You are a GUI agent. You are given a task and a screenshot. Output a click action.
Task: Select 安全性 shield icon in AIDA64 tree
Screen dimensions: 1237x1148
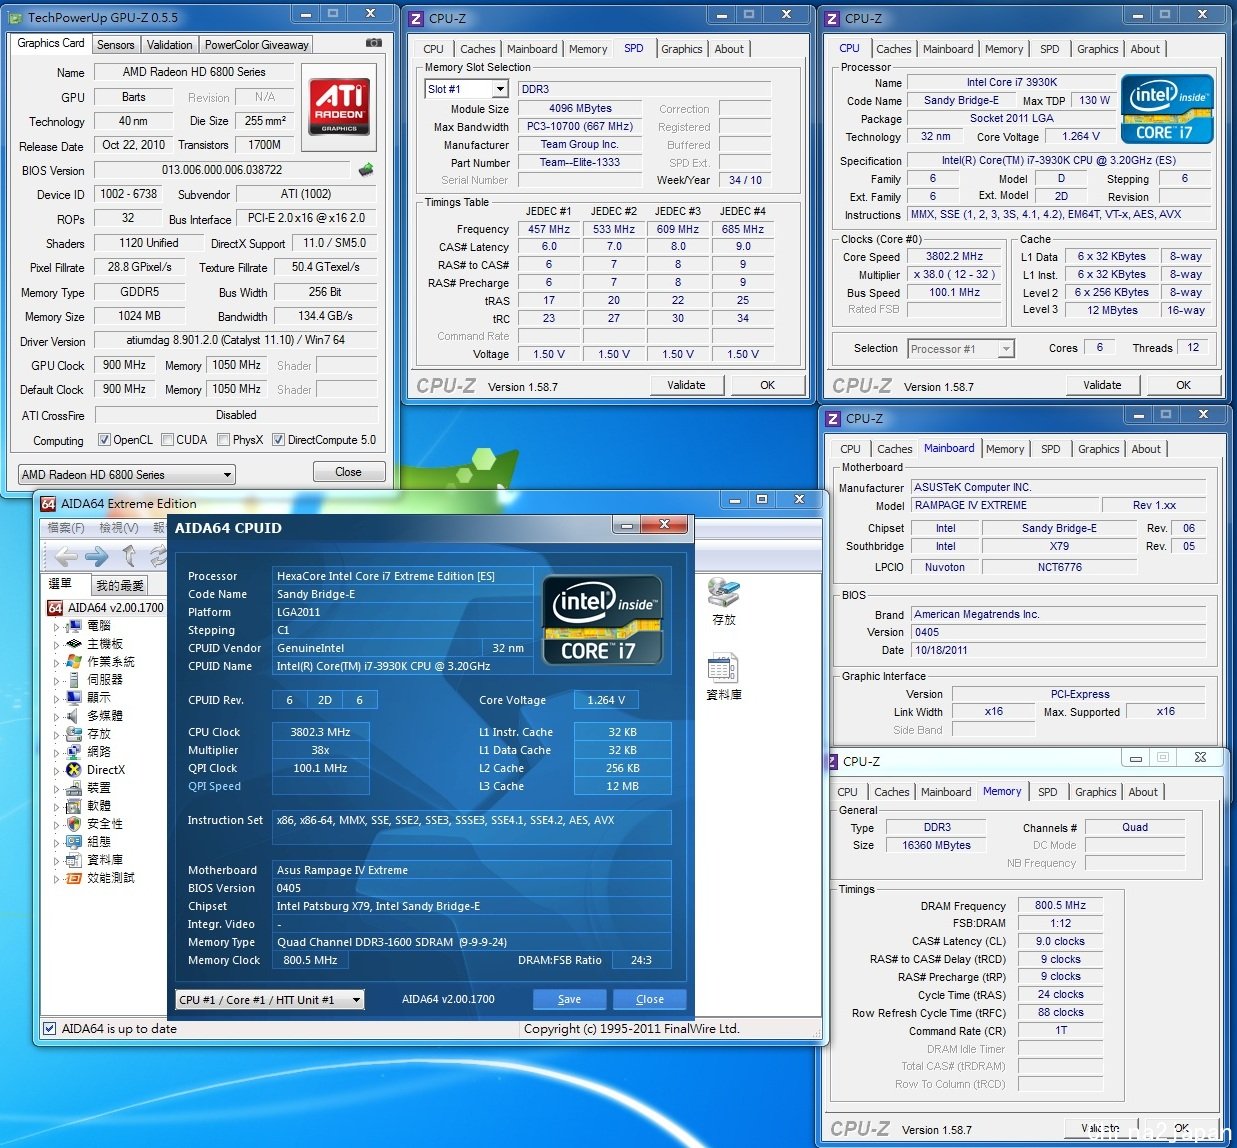coord(73,824)
